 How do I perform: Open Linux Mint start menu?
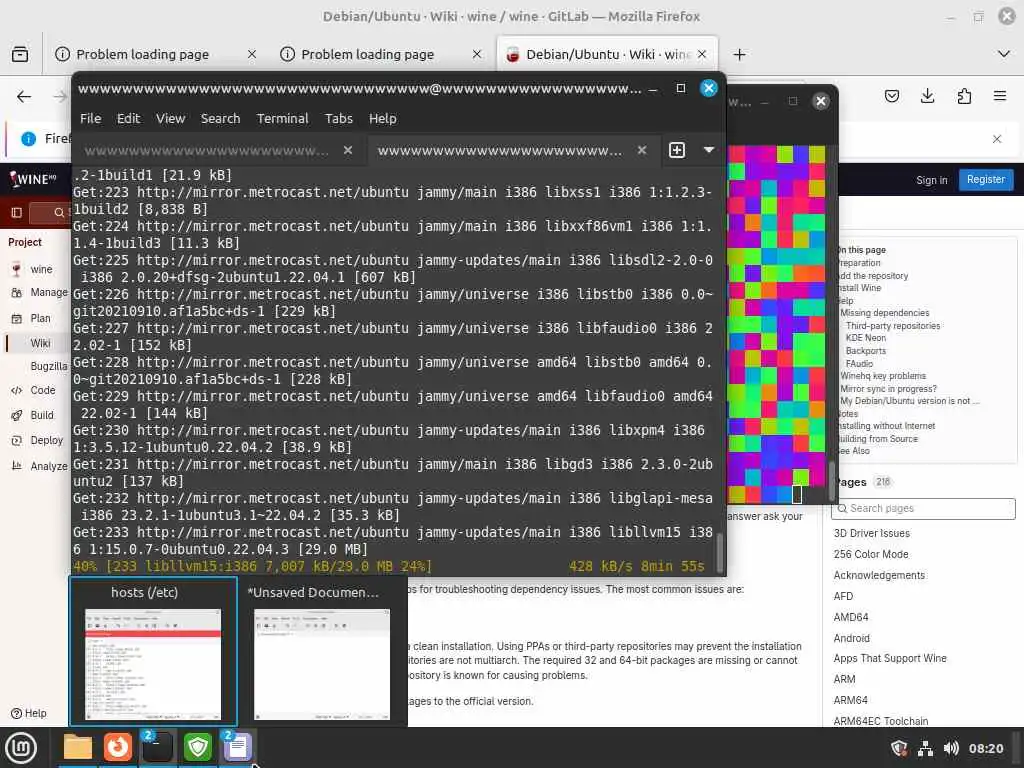[21, 748]
